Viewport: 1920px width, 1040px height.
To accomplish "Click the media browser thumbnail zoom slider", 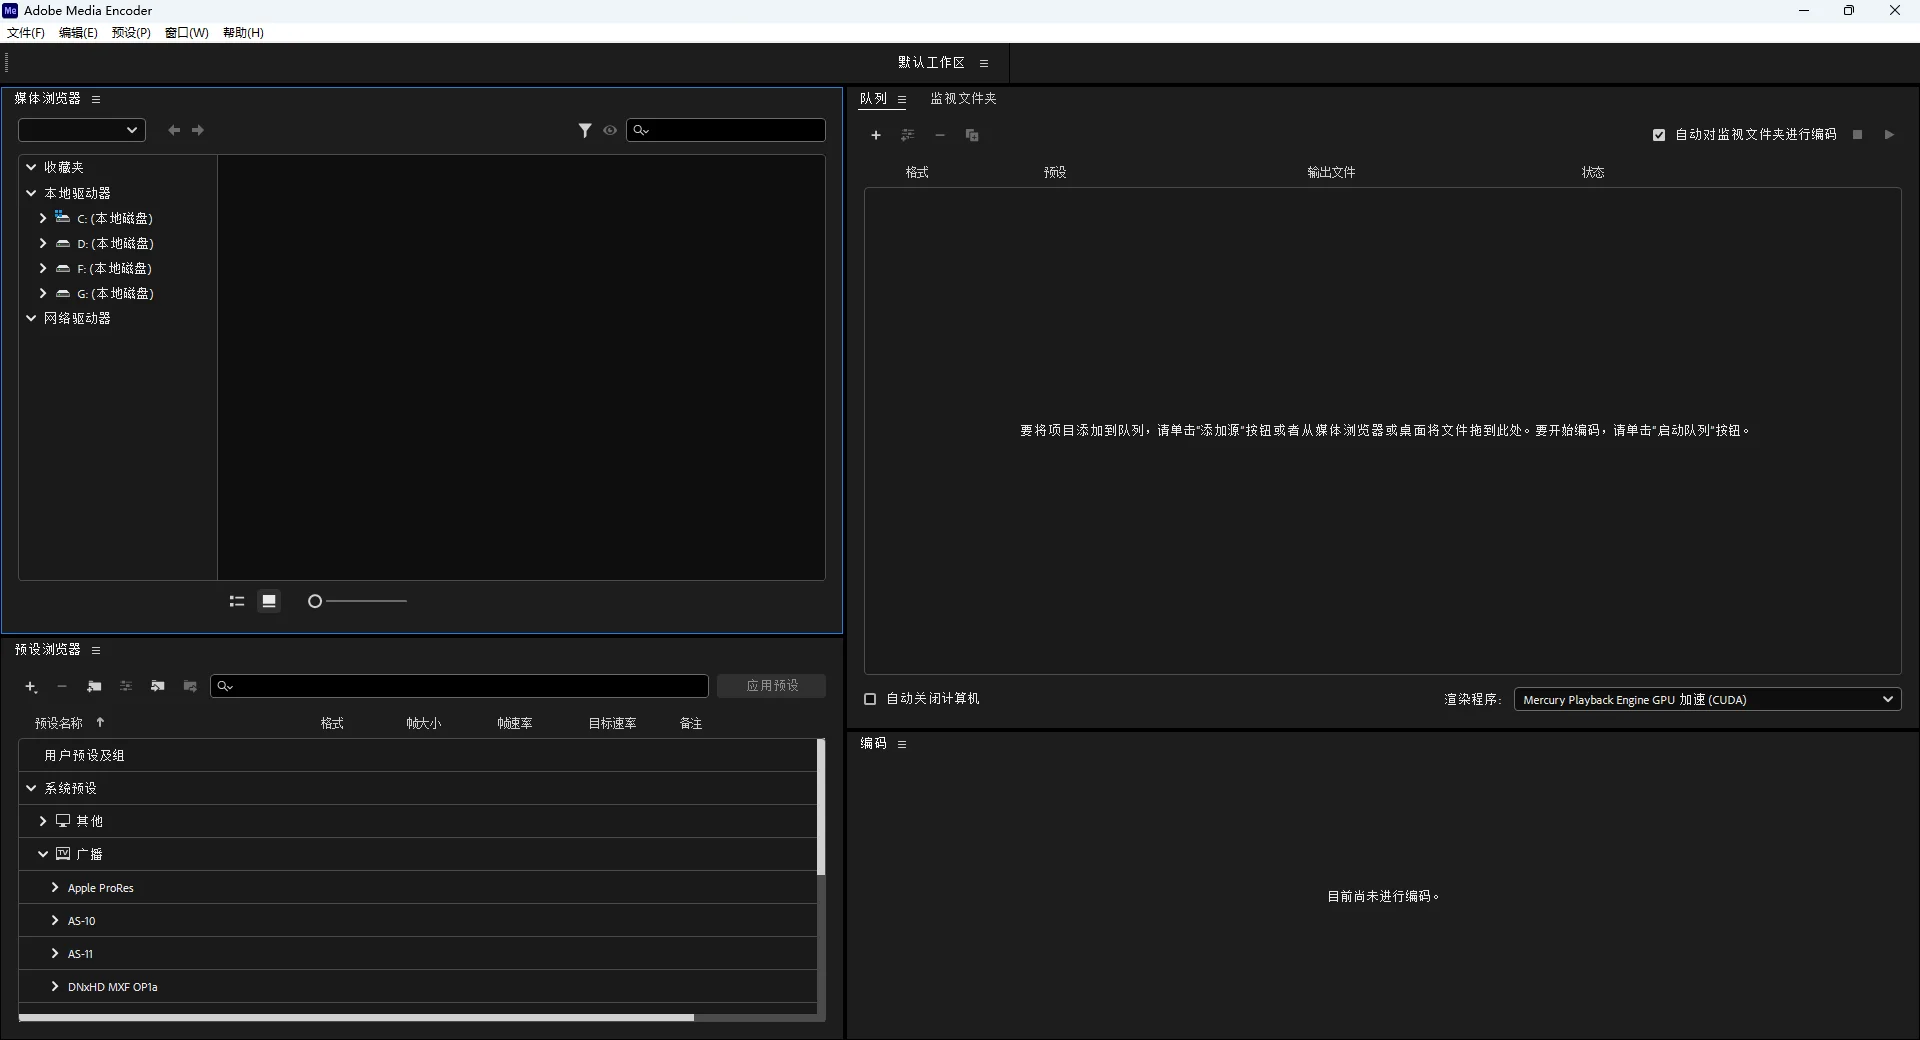I will (357, 601).
